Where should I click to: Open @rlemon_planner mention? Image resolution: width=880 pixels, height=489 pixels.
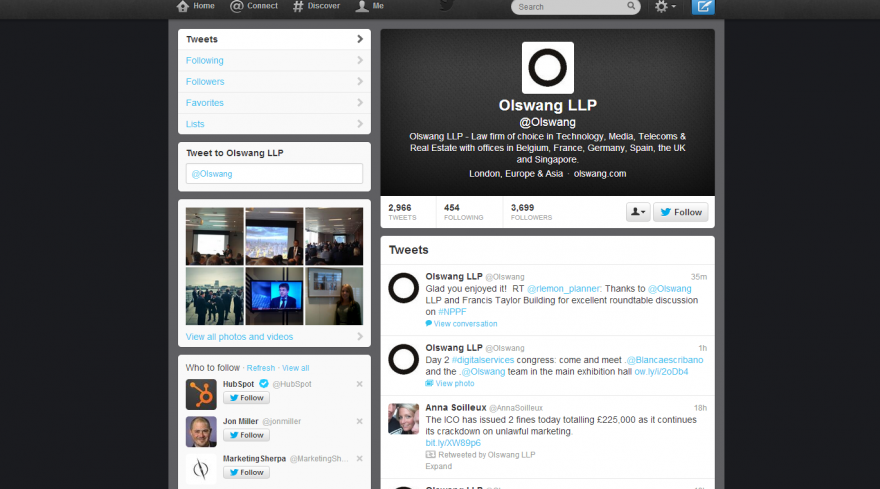coord(563,289)
